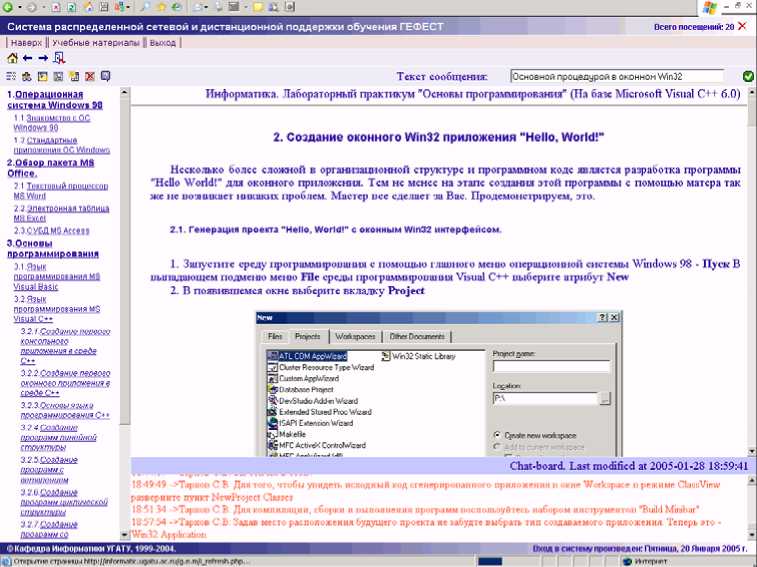Open link 3.2.5 Создание программ с ветвлением
This screenshot has height=567, width=757.
pyautogui.click(x=49, y=469)
